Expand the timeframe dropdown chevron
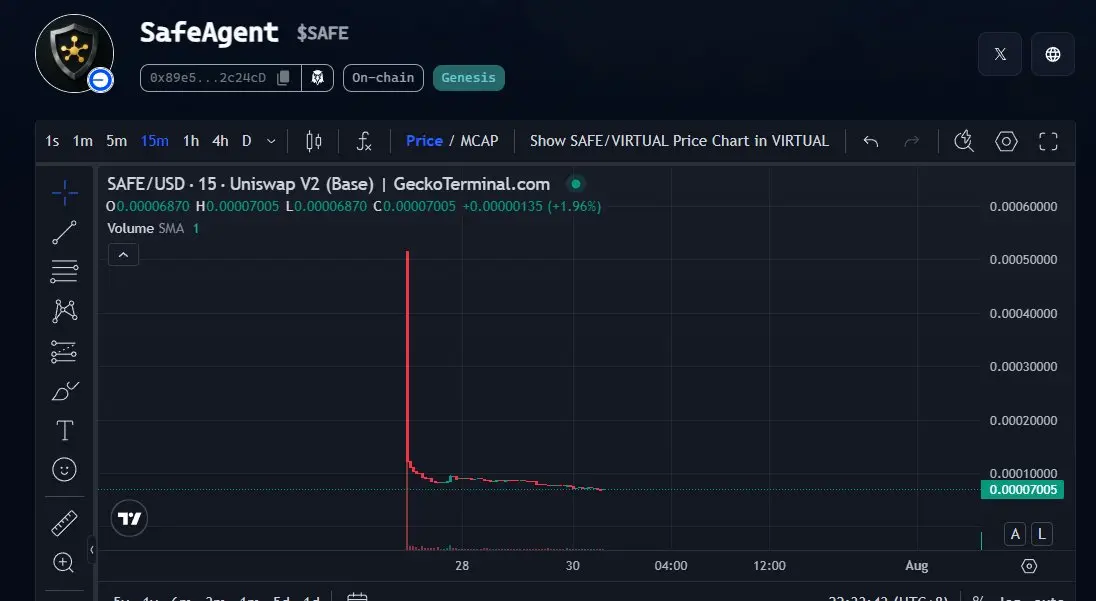The width and height of the screenshot is (1096, 601). pyautogui.click(x=271, y=141)
